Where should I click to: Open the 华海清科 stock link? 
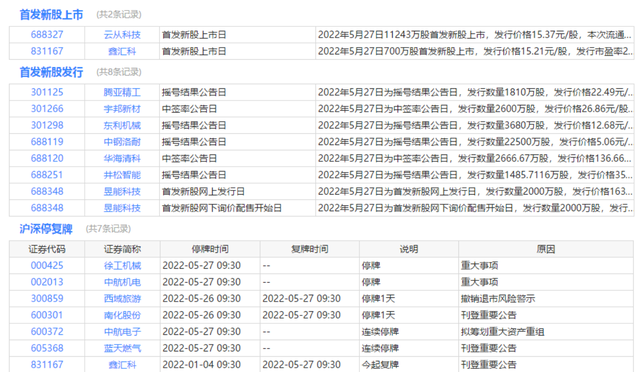point(122,158)
